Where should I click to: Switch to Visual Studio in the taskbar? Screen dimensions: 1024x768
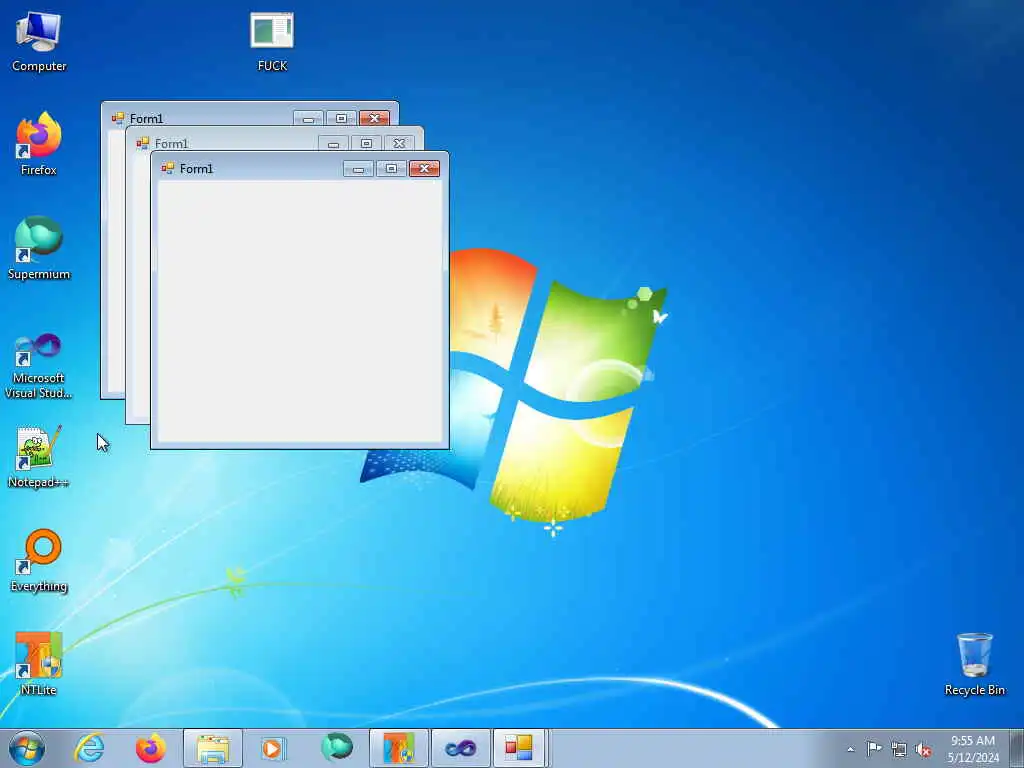[460, 748]
